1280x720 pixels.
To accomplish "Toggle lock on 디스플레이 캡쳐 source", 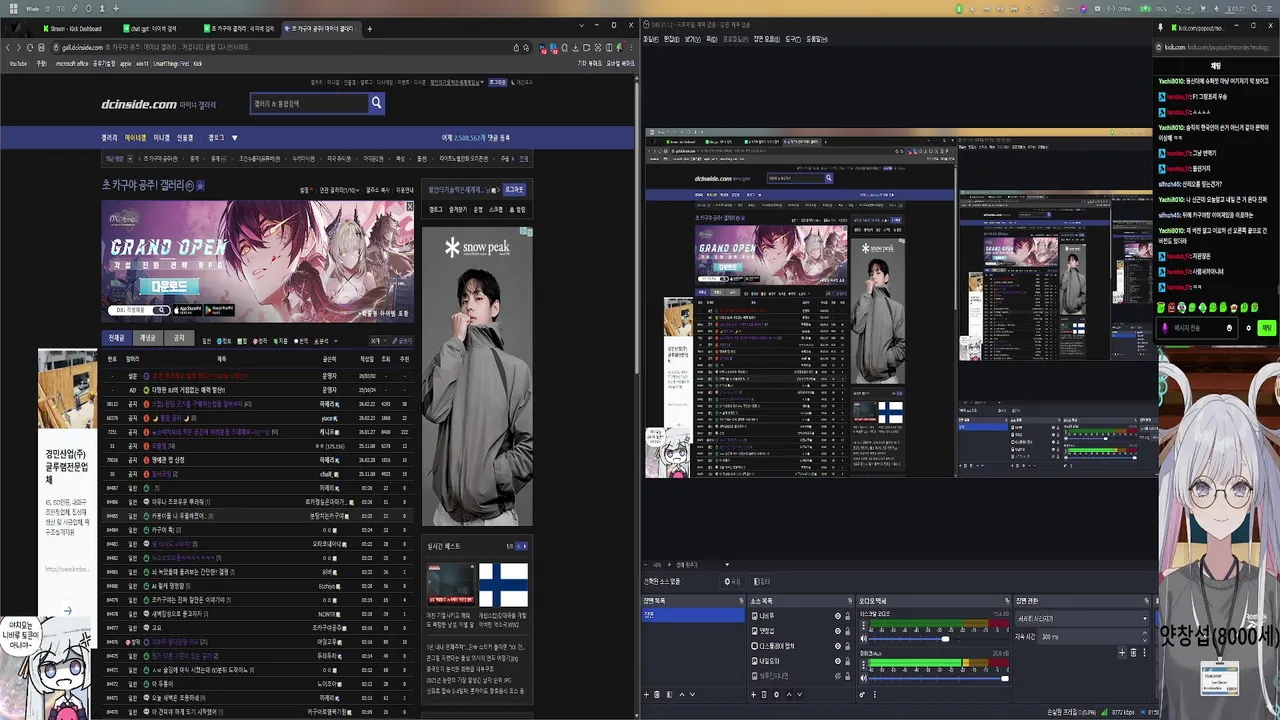I will tap(847, 646).
